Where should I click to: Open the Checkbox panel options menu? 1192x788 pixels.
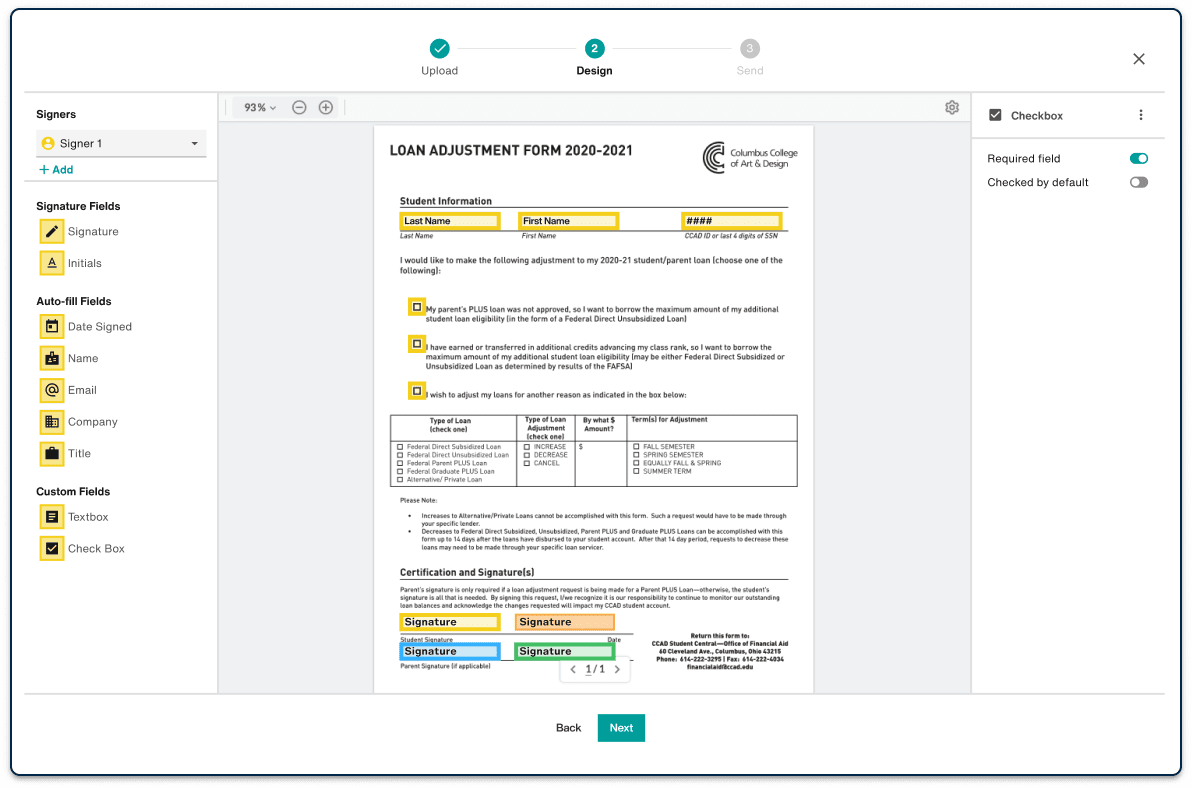pos(1140,114)
